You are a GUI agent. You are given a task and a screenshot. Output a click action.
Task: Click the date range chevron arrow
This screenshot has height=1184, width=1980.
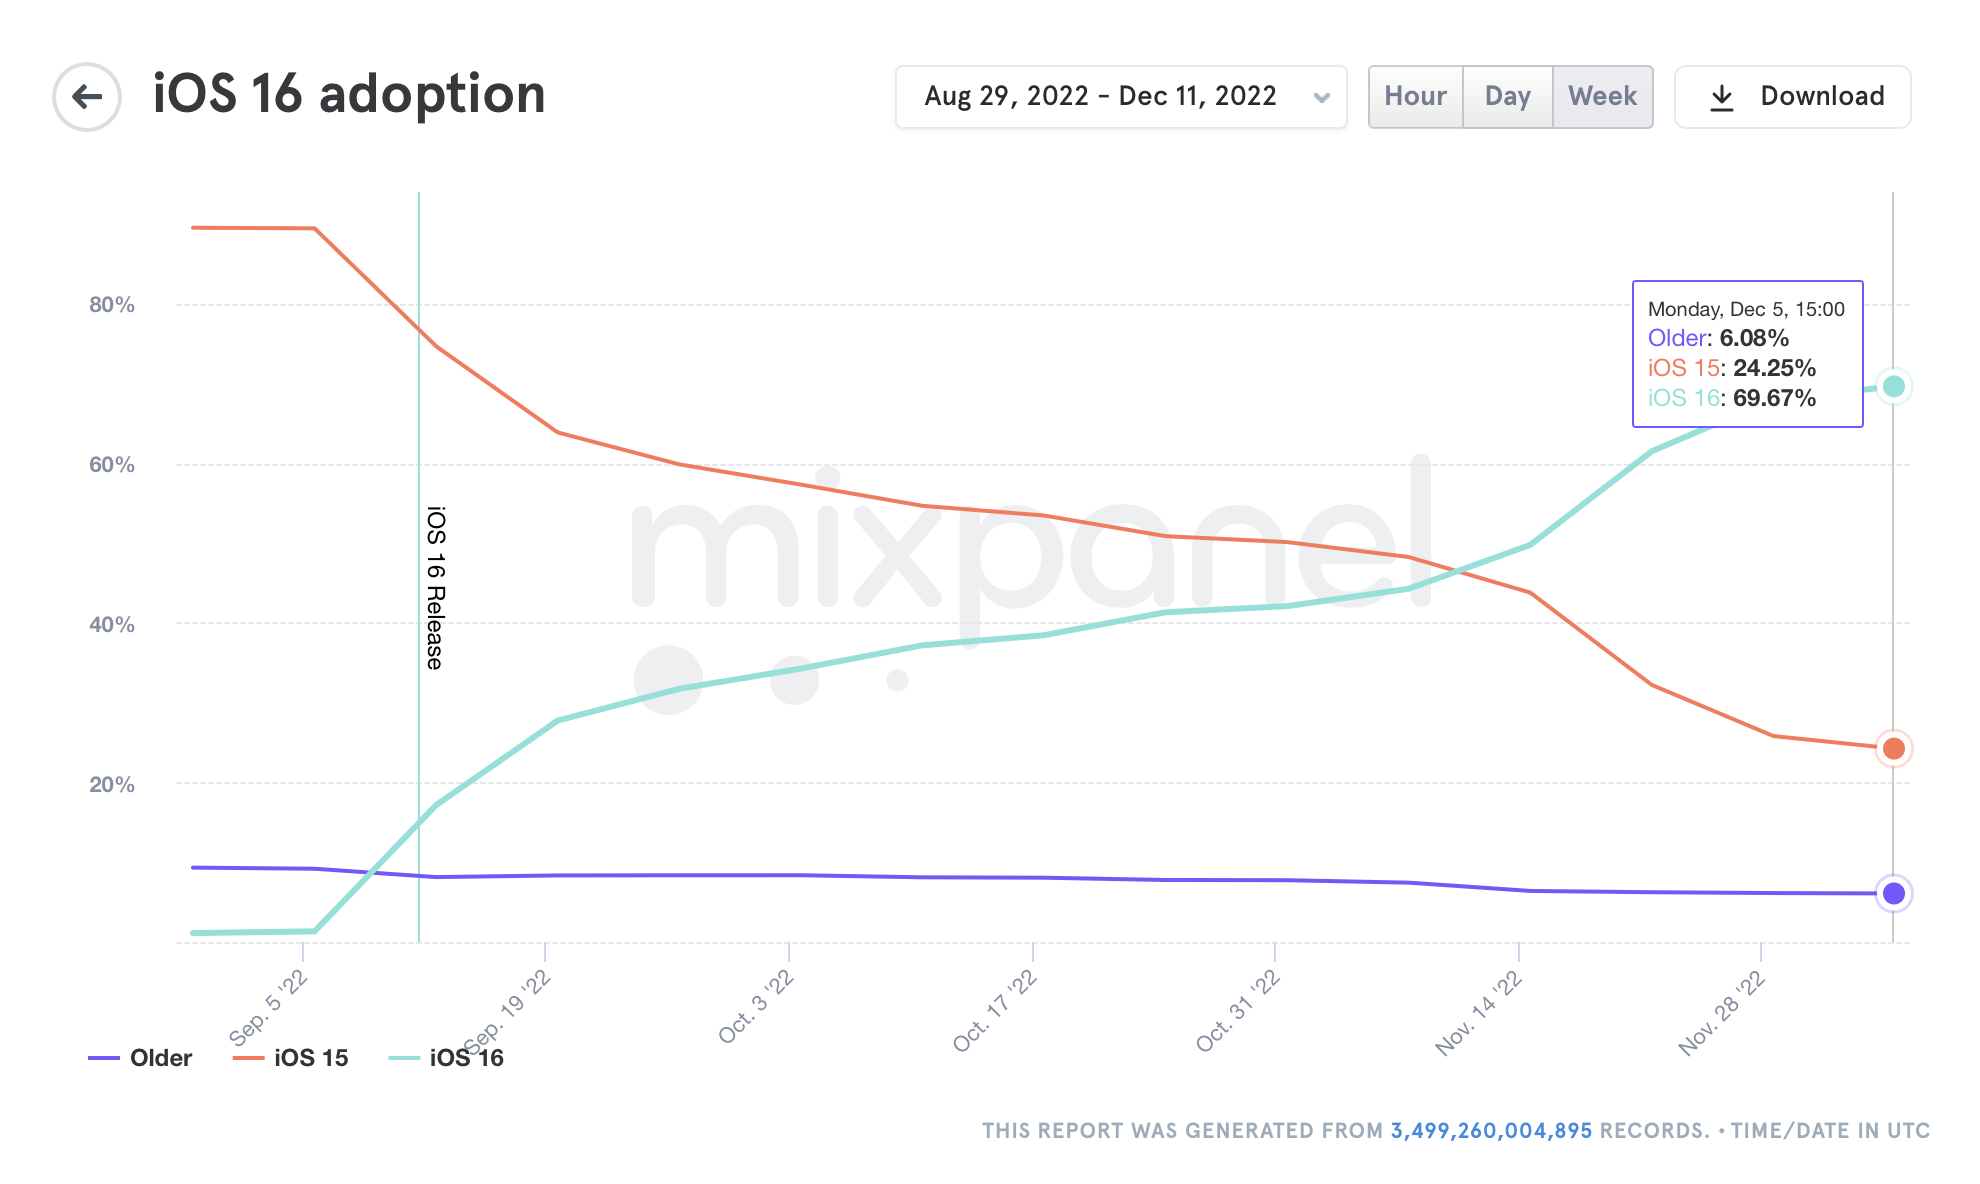(x=1321, y=98)
